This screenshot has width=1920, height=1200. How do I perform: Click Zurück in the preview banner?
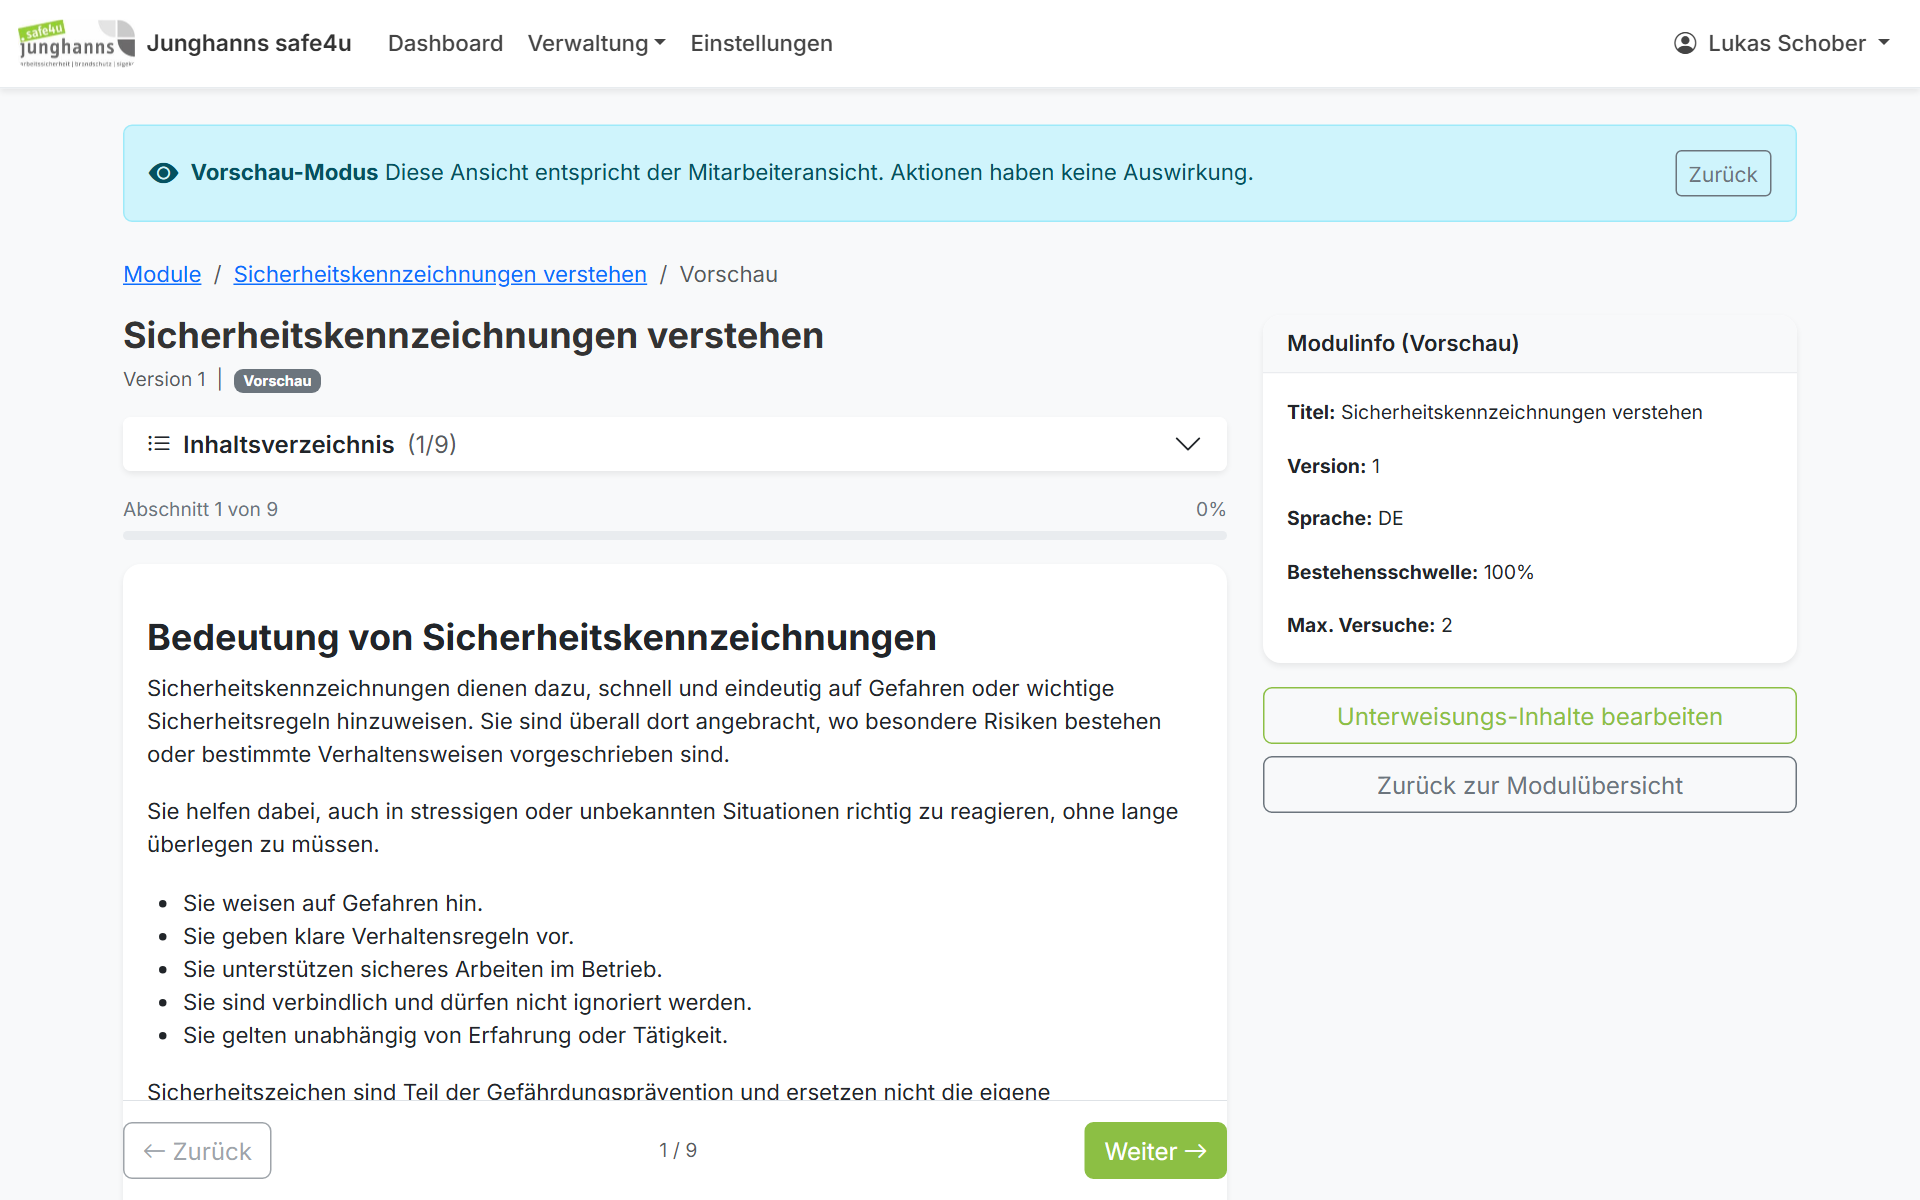point(1723,173)
